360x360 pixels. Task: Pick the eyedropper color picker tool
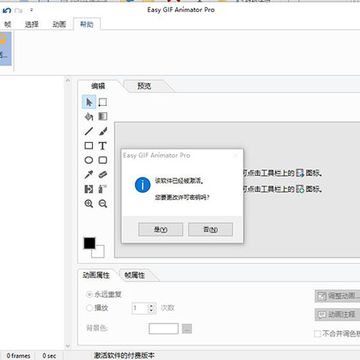coord(89,175)
